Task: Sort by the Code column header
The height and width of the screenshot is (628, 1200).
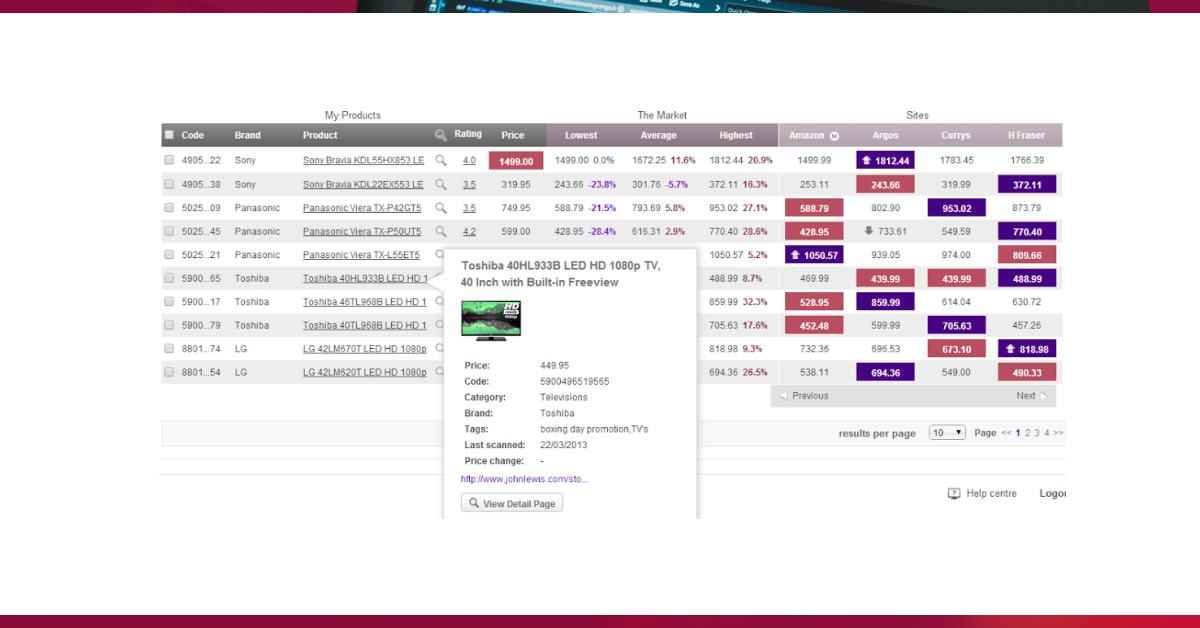Action: [x=193, y=135]
